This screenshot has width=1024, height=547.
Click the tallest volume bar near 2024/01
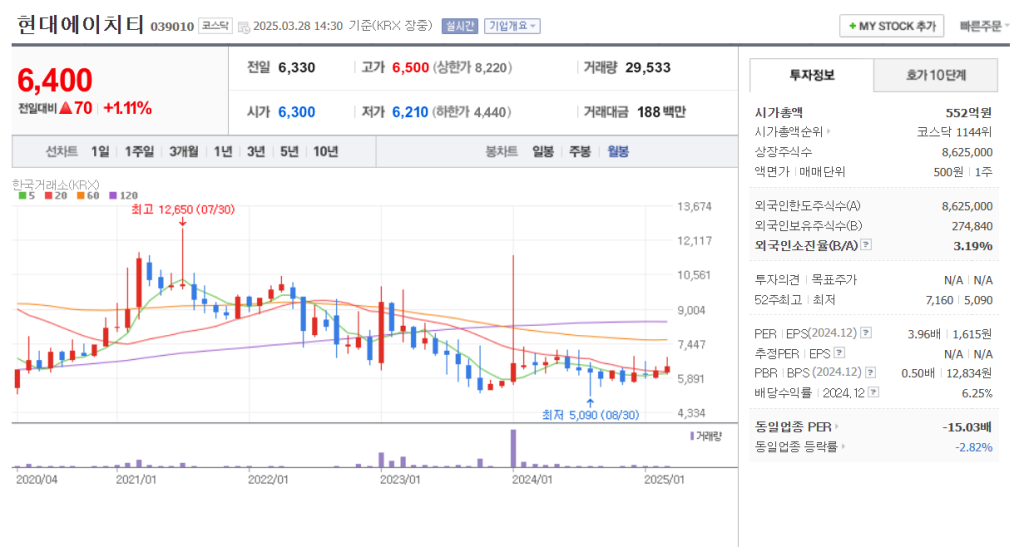513,448
